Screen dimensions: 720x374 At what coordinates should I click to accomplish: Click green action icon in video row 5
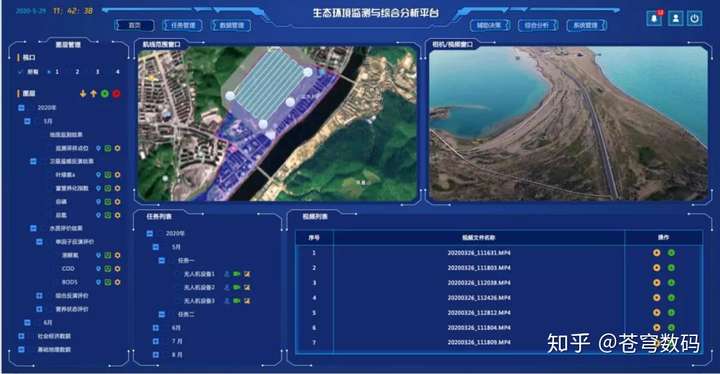(x=671, y=312)
